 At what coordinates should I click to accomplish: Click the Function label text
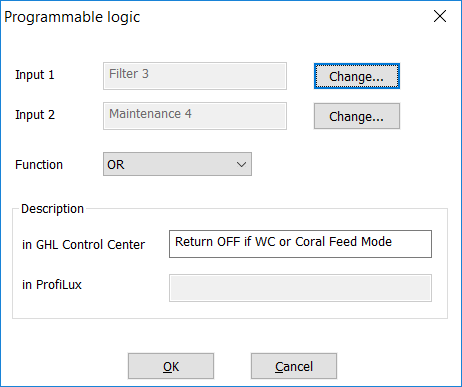pos(39,165)
